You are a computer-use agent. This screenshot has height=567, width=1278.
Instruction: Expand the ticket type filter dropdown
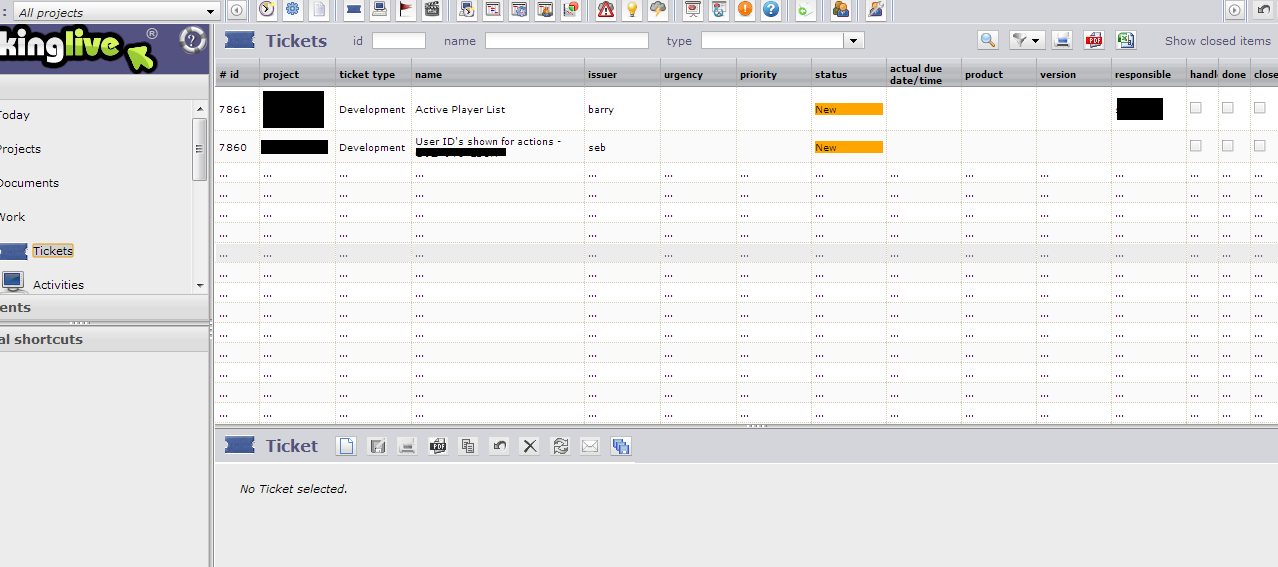(853, 41)
